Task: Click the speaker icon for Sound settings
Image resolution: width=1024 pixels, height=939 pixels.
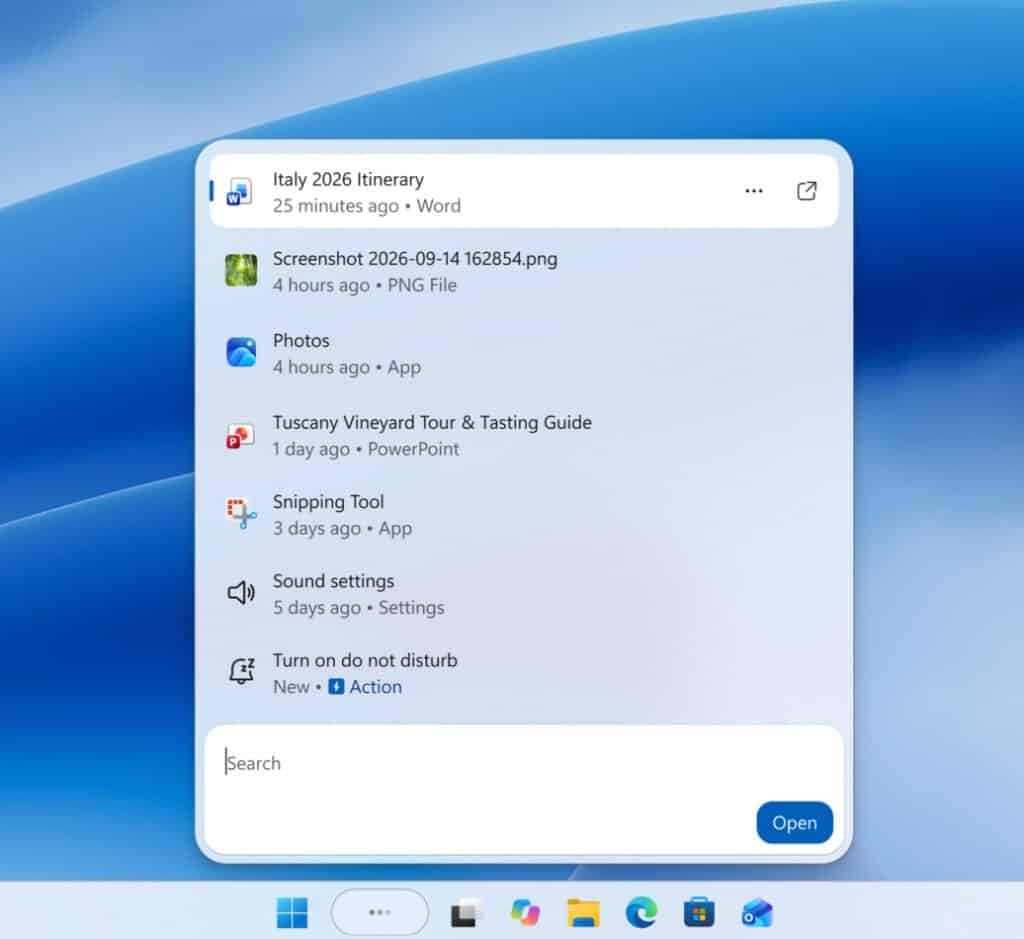Action: tap(241, 593)
